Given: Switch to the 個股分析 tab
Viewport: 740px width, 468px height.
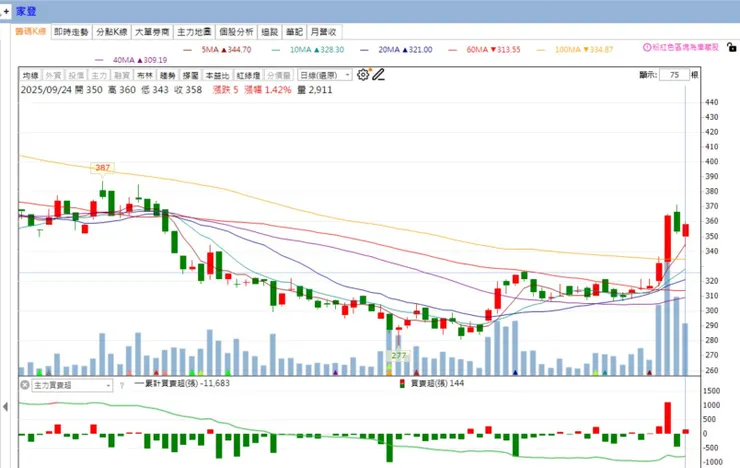Looking at the screenshot, I should [236, 32].
